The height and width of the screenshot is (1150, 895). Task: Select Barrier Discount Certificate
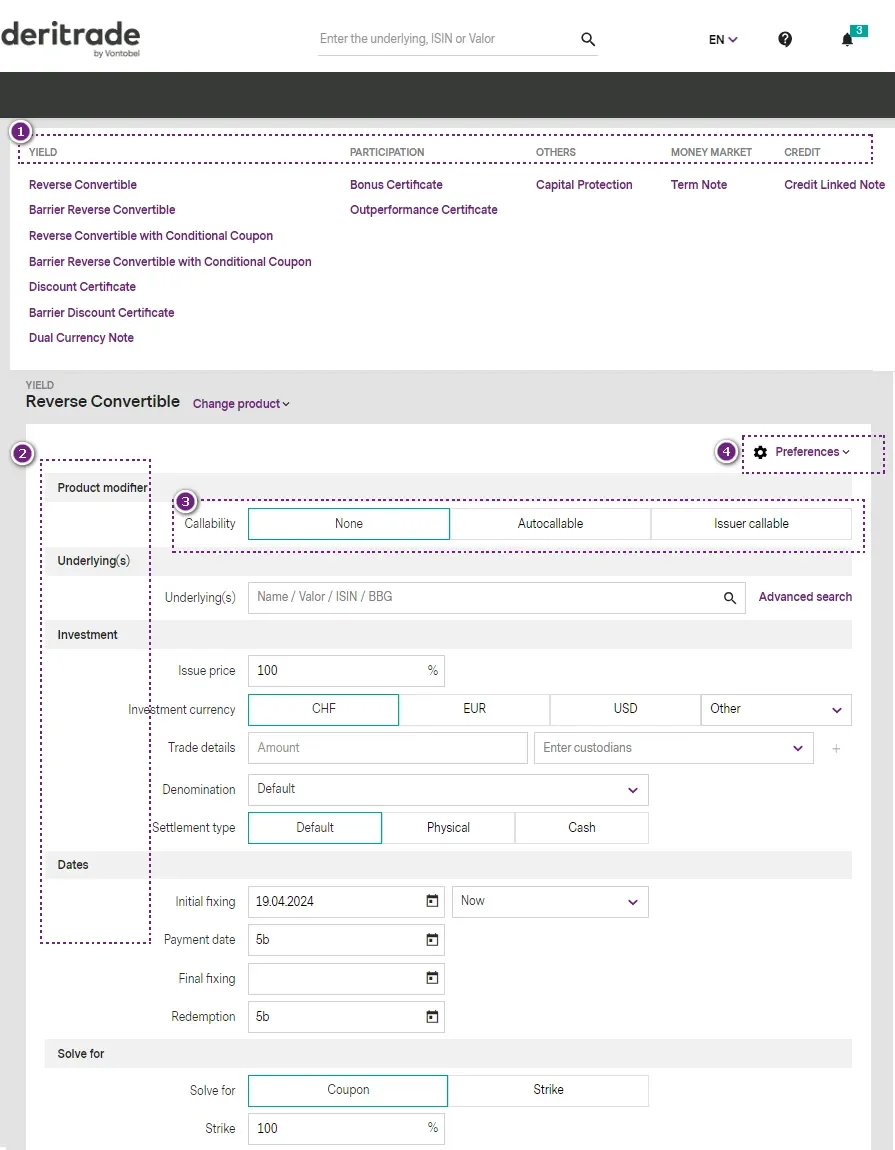coord(101,312)
